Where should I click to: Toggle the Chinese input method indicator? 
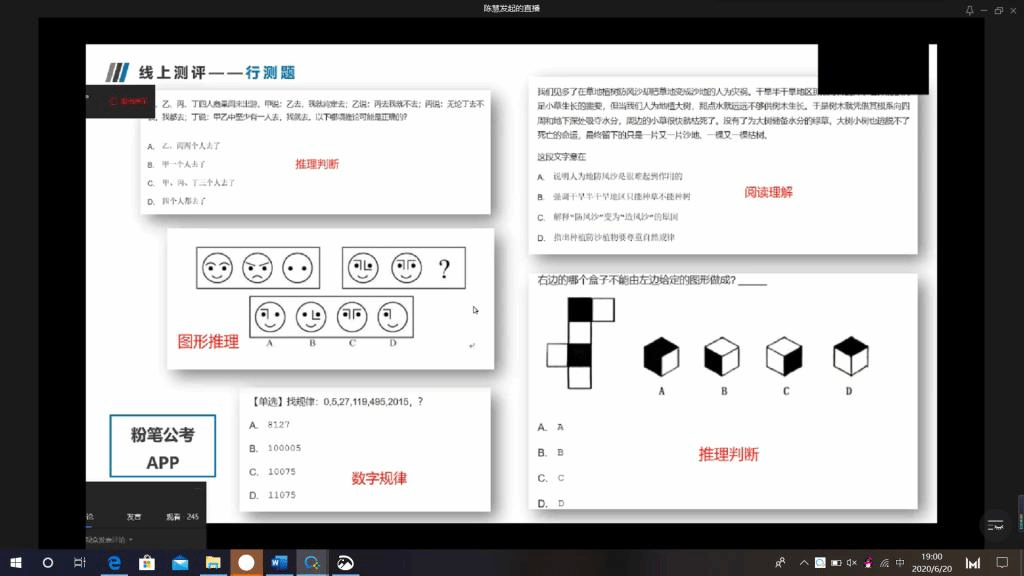pos(900,563)
